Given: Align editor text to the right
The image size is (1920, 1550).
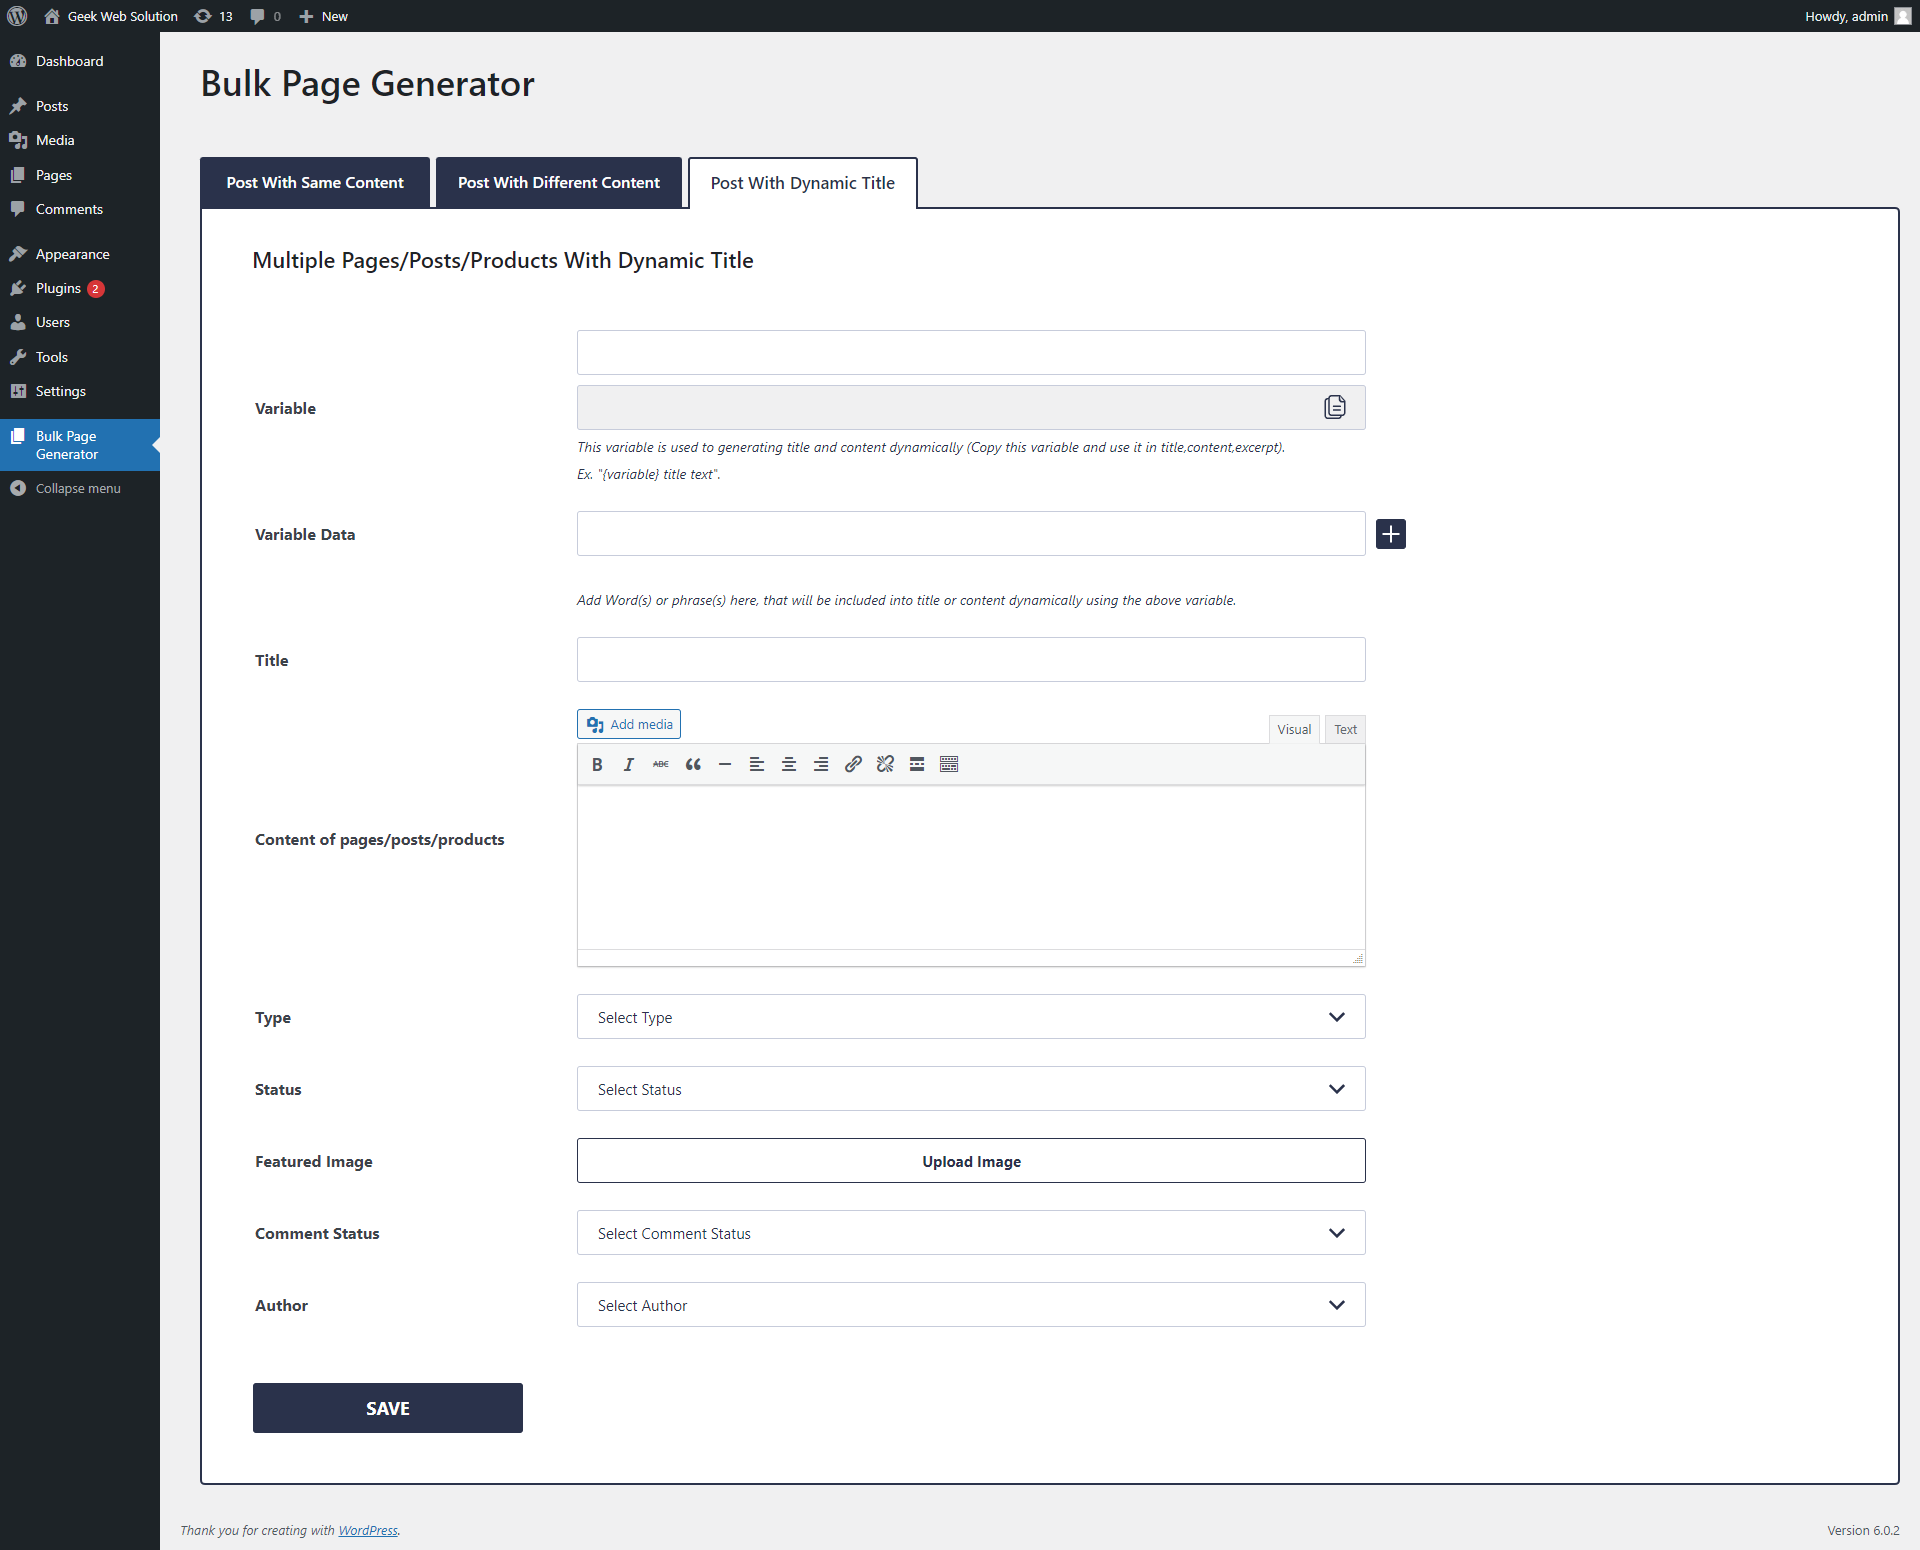Looking at the screenshot, I should (x=821, y=764).
